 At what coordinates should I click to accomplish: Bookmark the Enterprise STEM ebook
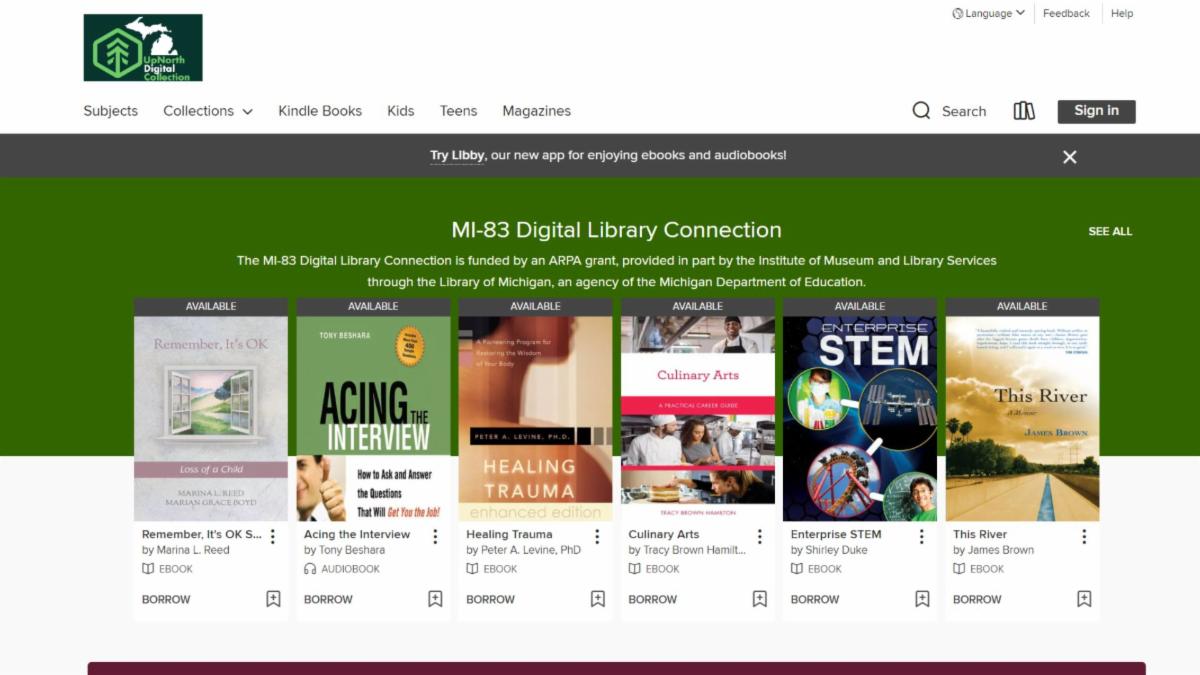pos(922,599)
